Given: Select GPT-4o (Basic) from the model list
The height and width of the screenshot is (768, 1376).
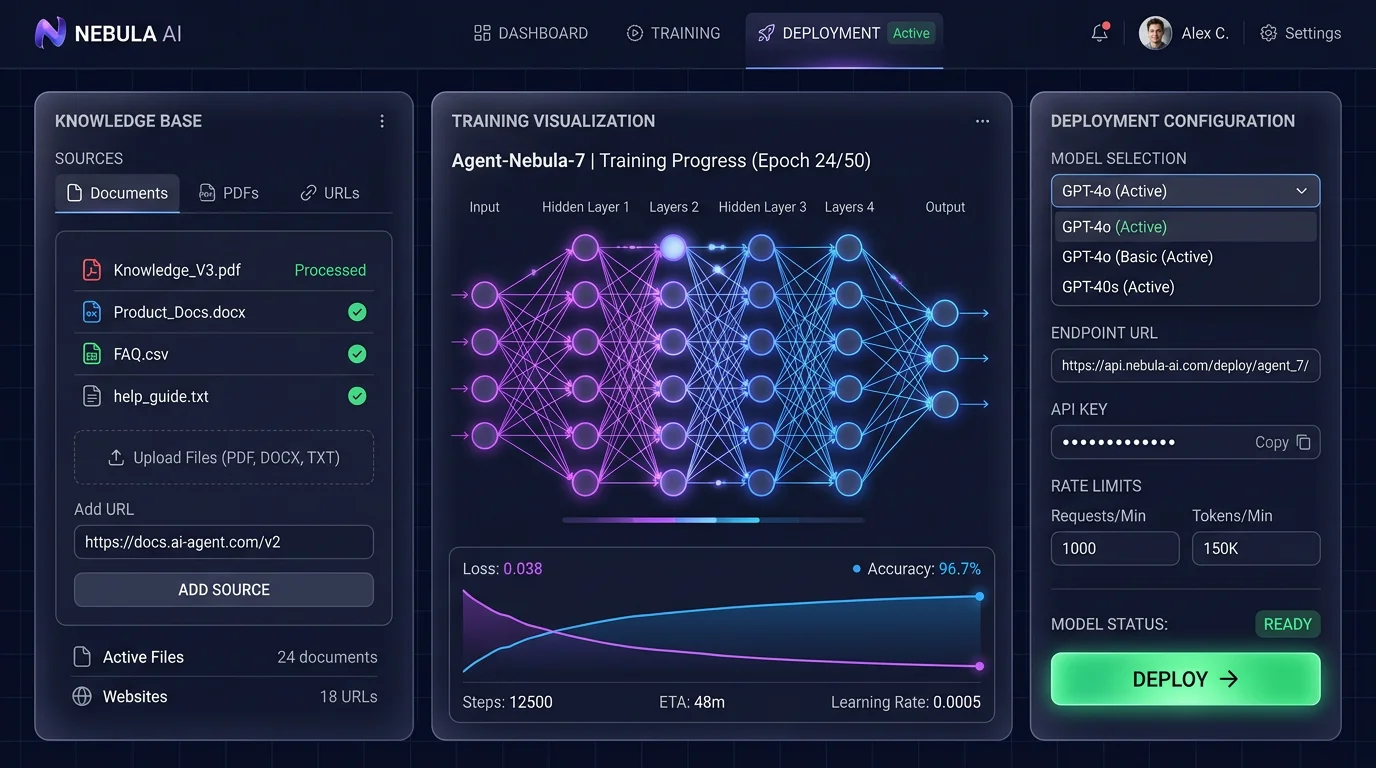Looking at the screenshot, I should tap(1136, 256).
